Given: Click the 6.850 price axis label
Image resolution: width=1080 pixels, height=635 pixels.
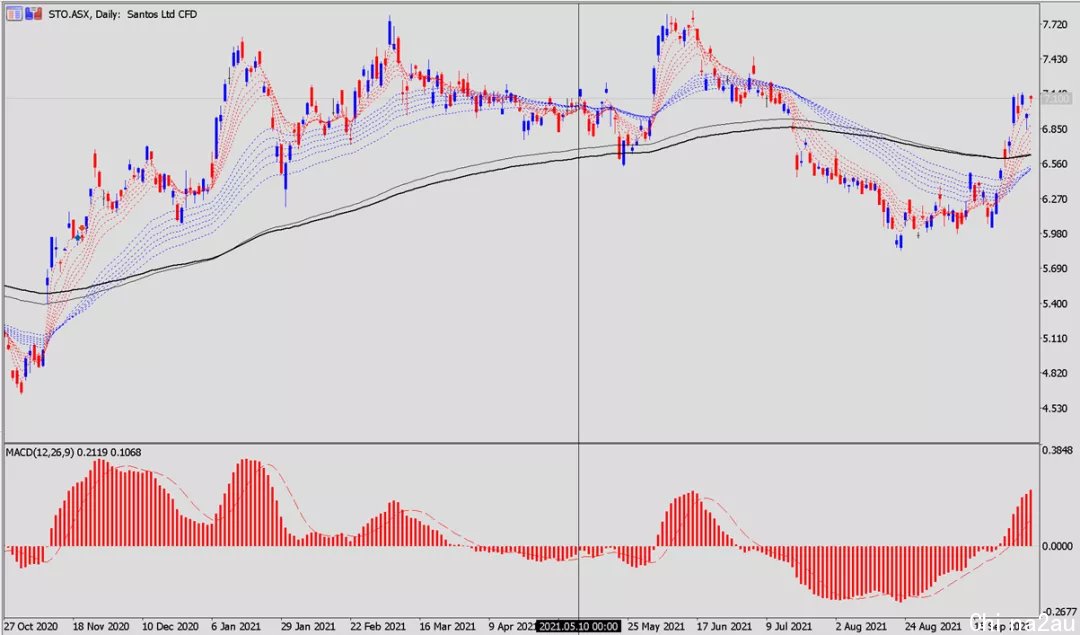Looking at the screenshot, I should [x=1055, y=129].
